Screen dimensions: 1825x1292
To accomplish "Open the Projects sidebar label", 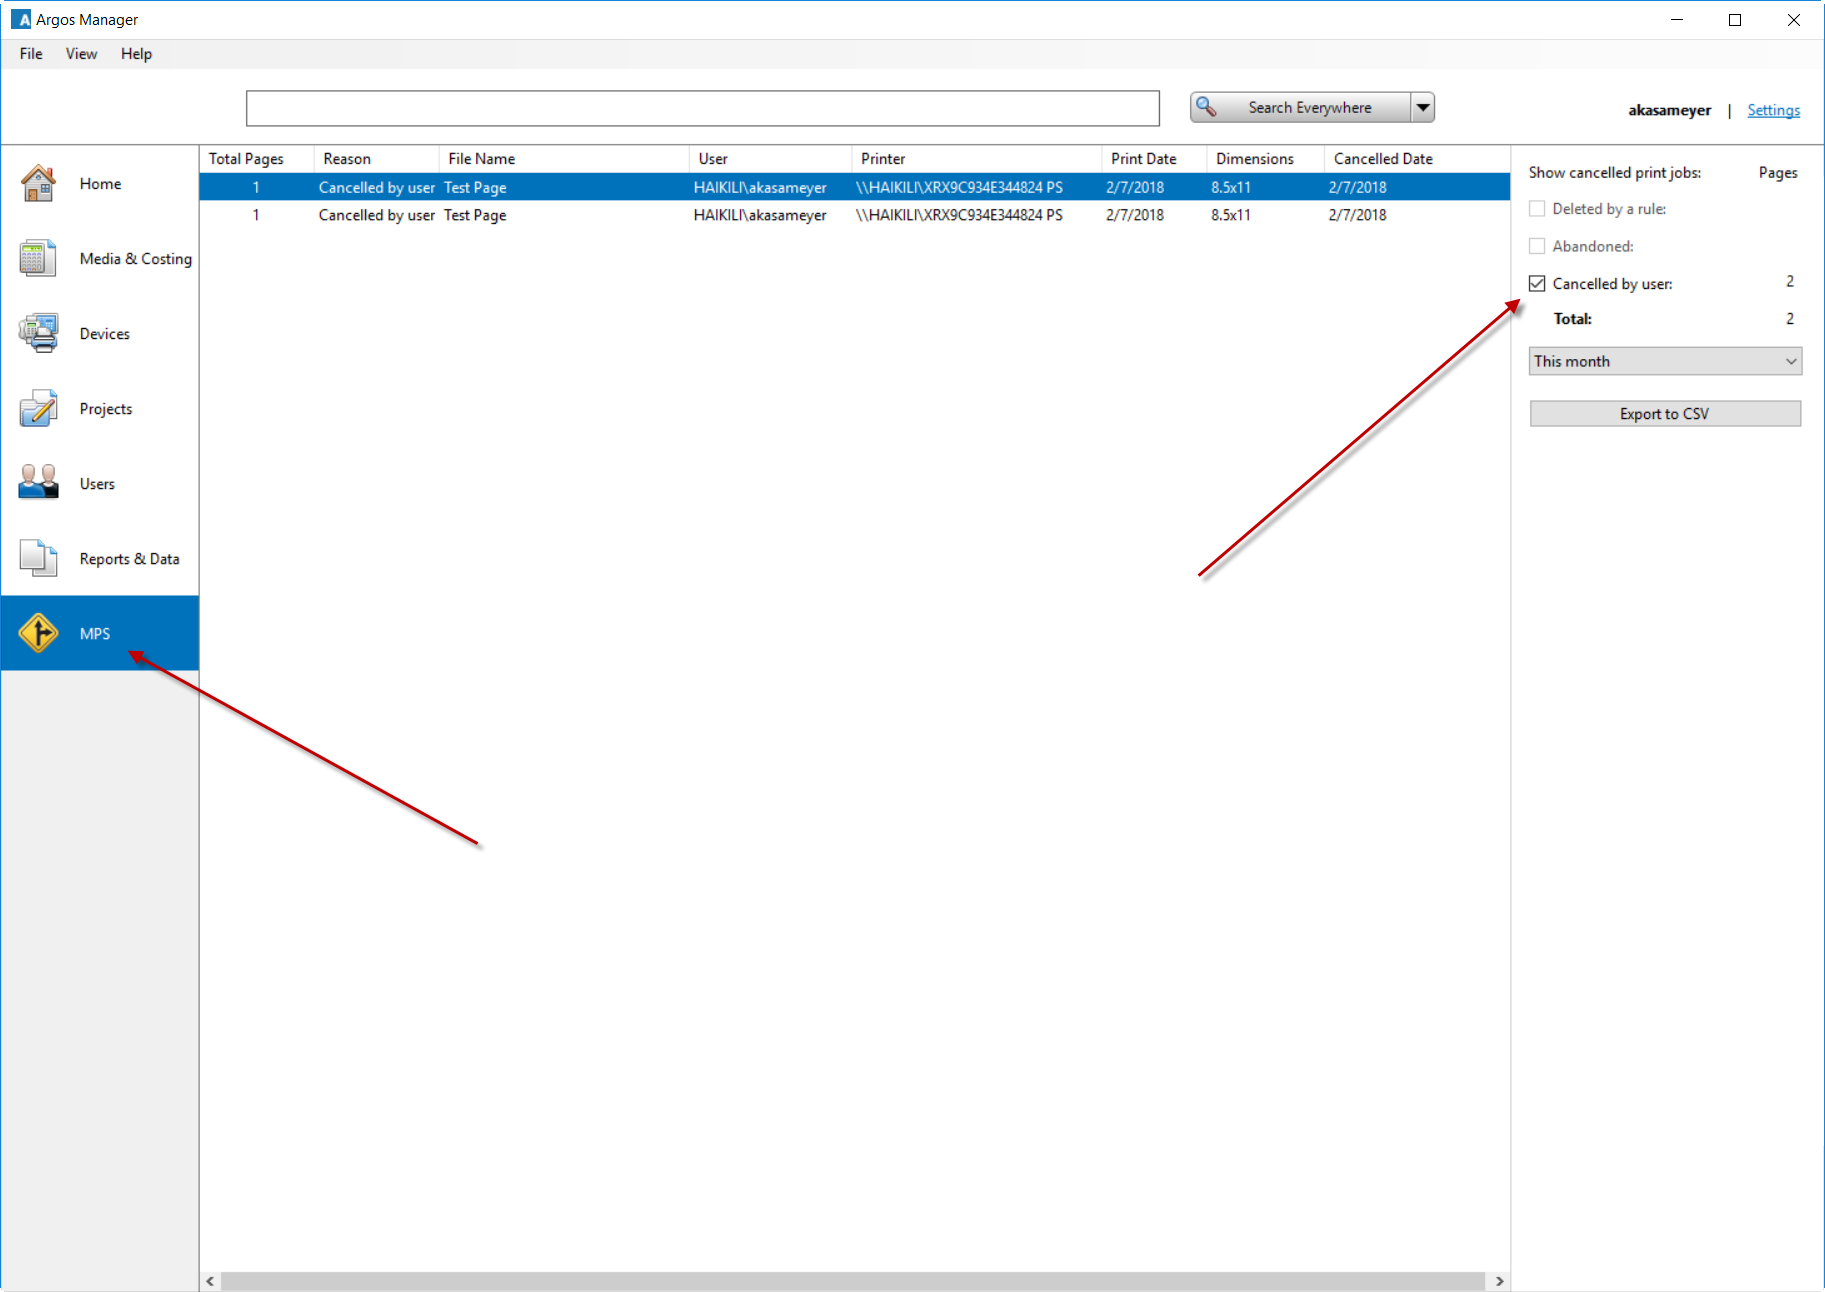I will point(106,409).
